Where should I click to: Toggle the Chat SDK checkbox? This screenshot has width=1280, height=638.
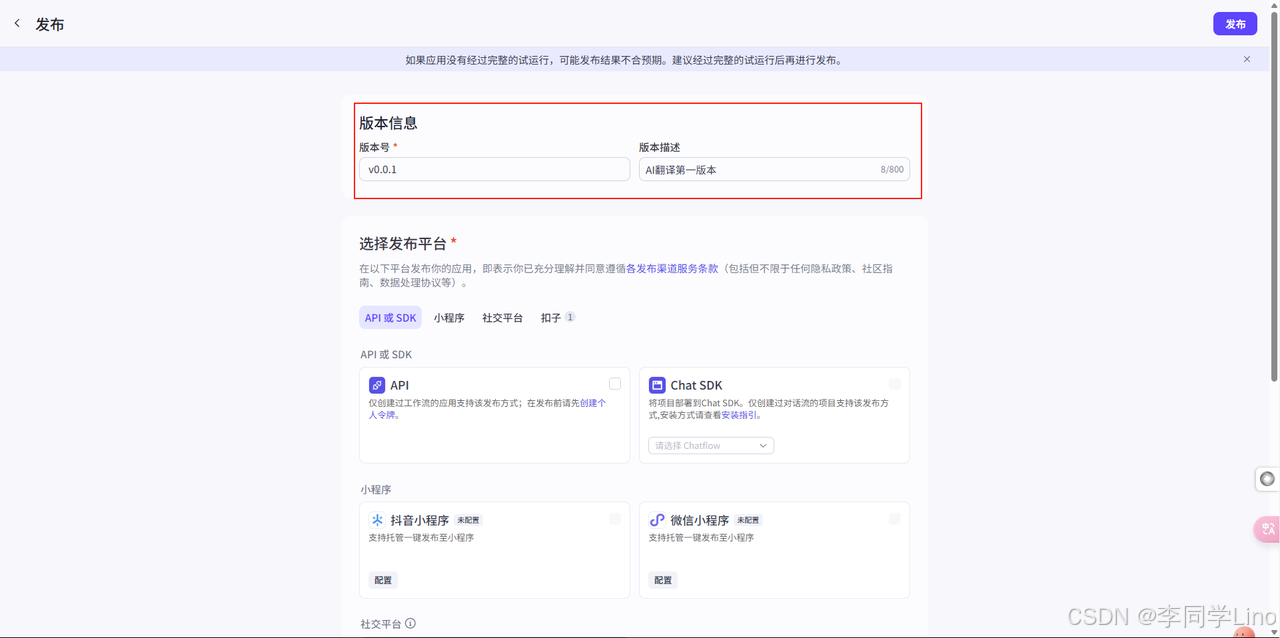pyautogui.click(x=895, y=384)
